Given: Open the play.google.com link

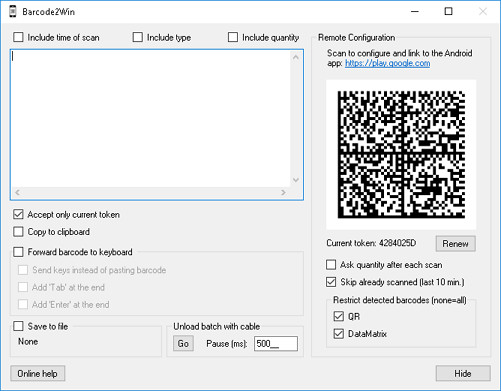Looking at the screenshot, I should [387, 63].
